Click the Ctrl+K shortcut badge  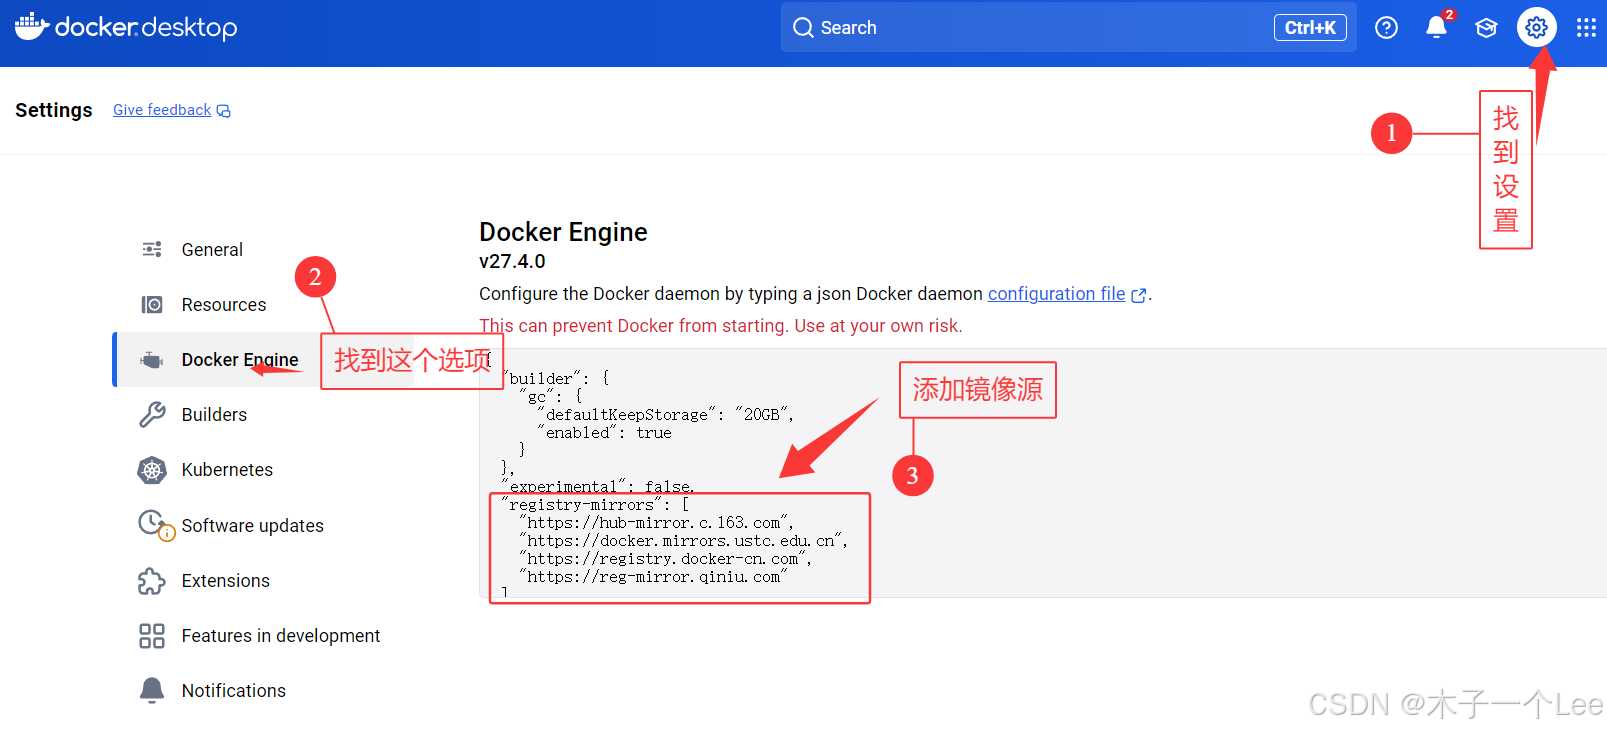(x=1310, y=28)
